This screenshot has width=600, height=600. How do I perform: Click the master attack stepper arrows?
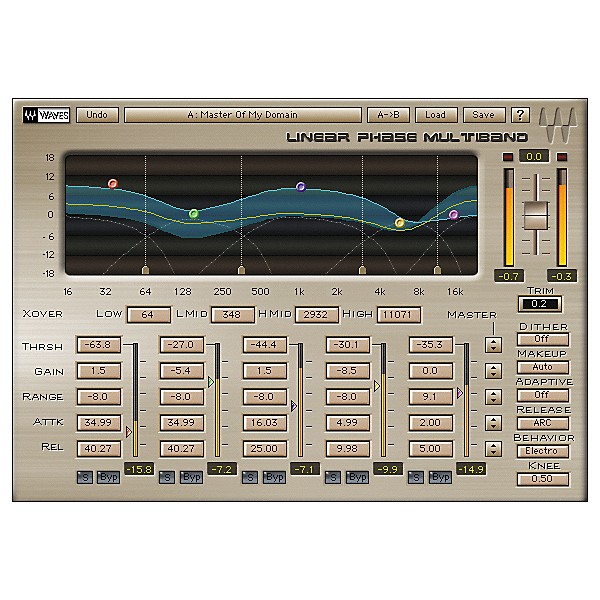[x=494, y=423]
